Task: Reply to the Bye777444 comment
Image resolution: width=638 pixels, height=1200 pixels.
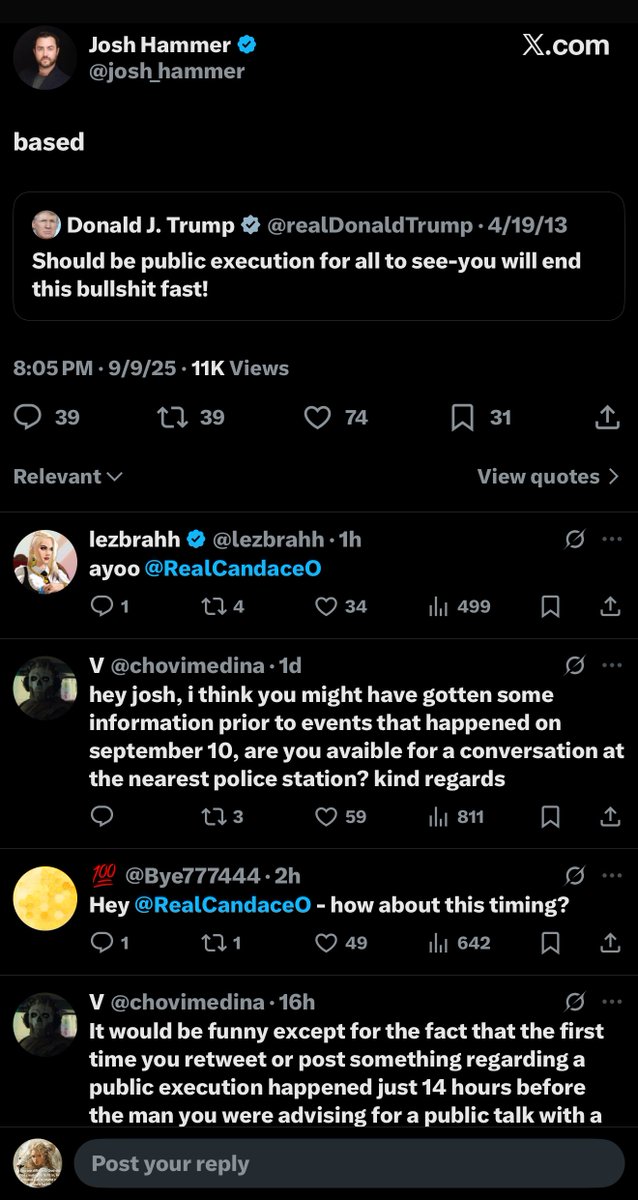Action: (x=102, y=943)
